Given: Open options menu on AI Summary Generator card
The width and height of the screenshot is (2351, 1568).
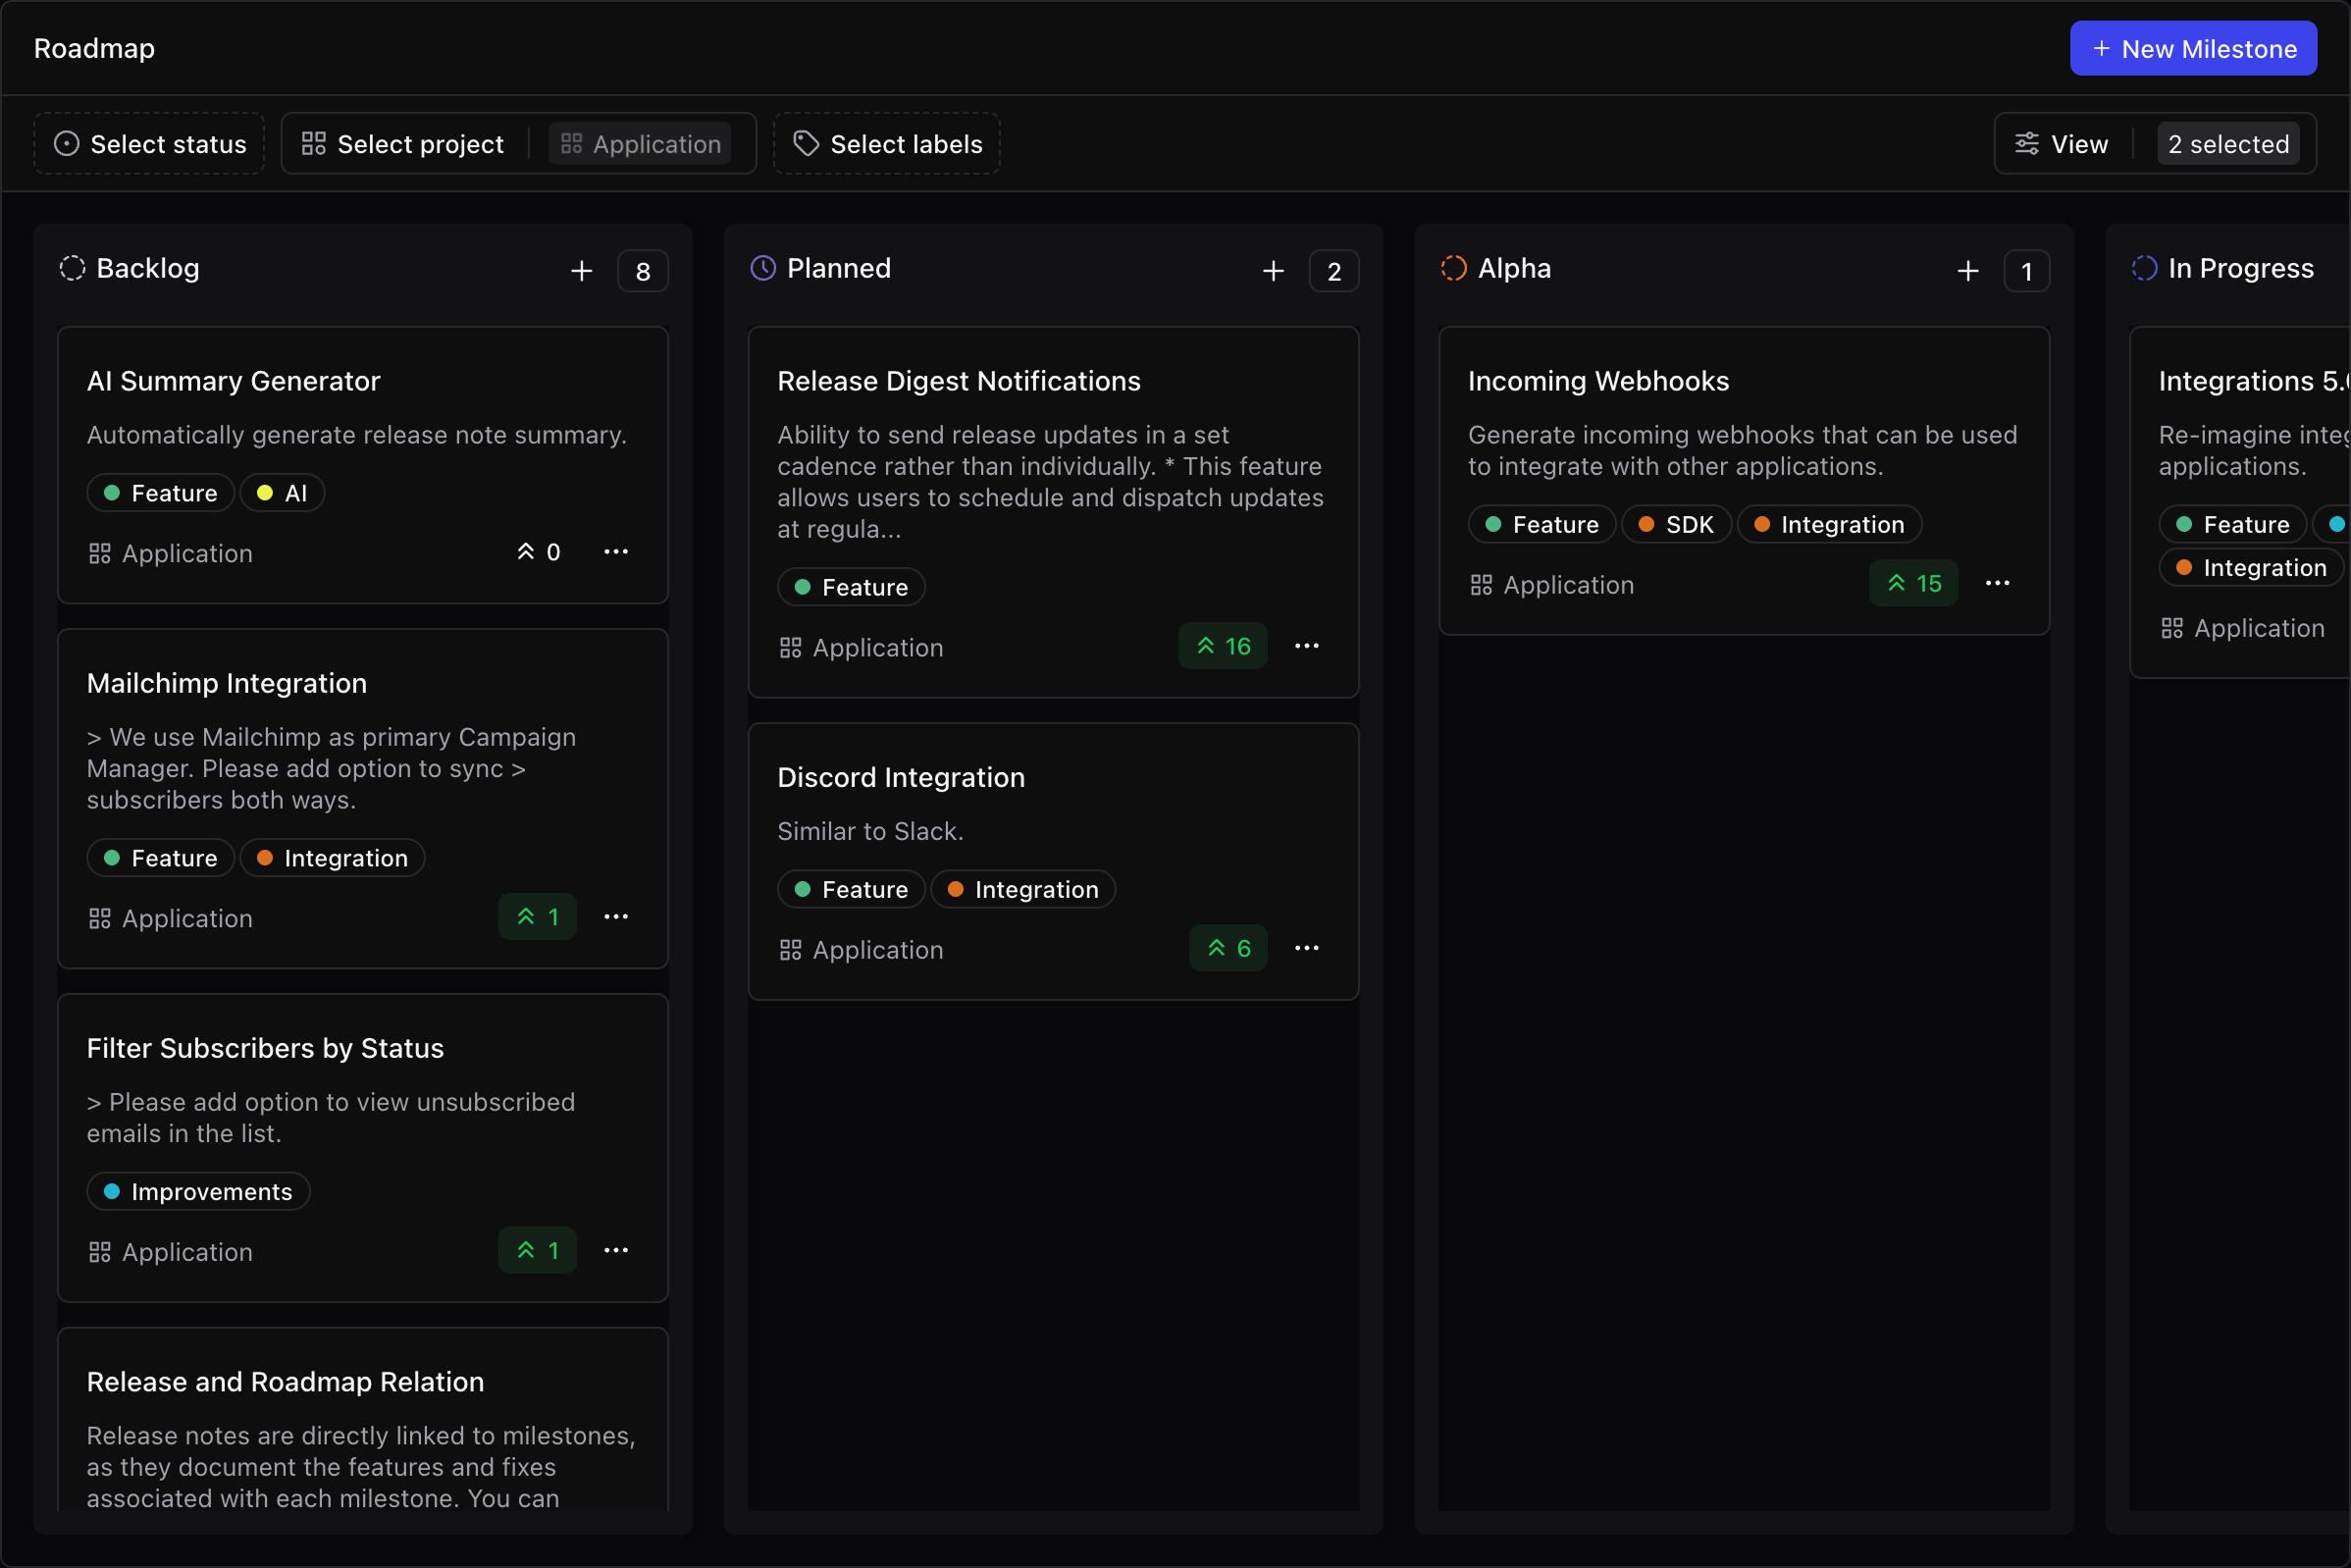Looking at the screenshot, I should coord(616,551).
